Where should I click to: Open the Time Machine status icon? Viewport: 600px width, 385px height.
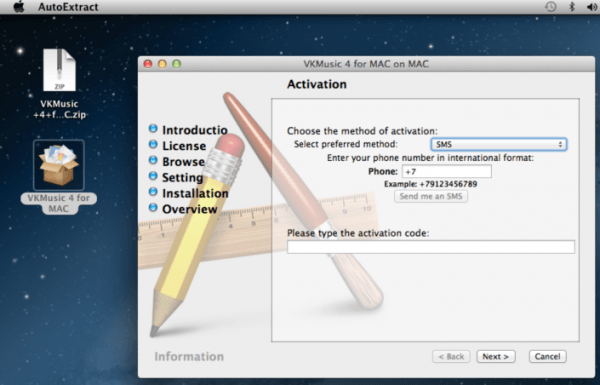(550, 7)
